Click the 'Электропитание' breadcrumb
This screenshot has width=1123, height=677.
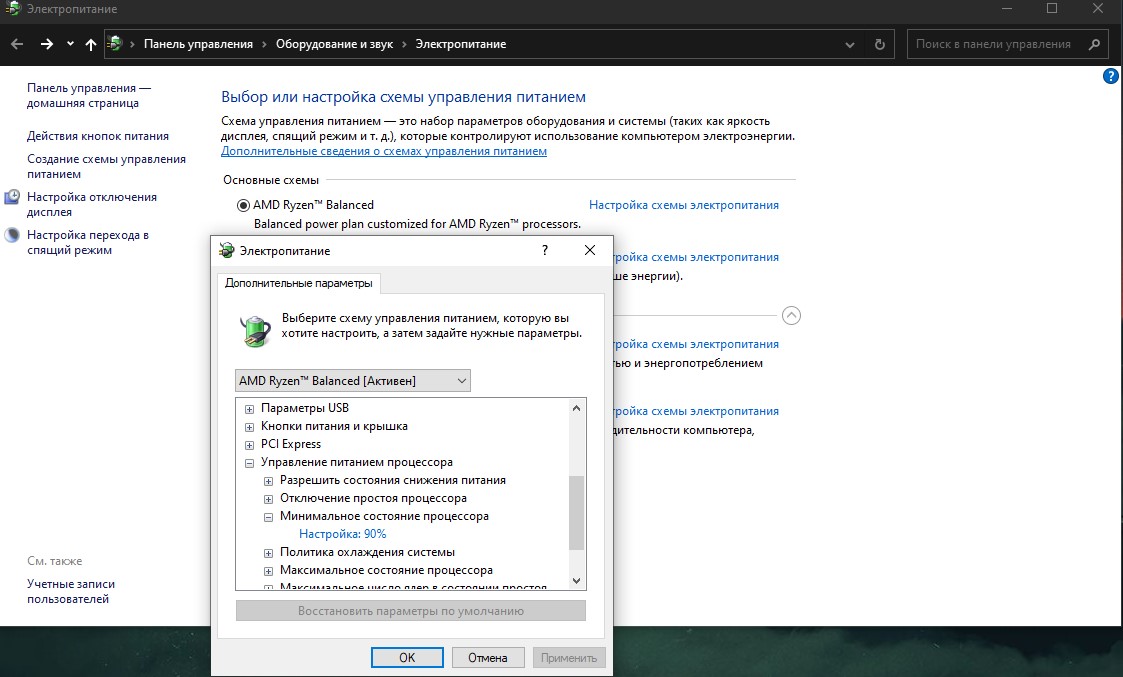click(x=461, y=44)
